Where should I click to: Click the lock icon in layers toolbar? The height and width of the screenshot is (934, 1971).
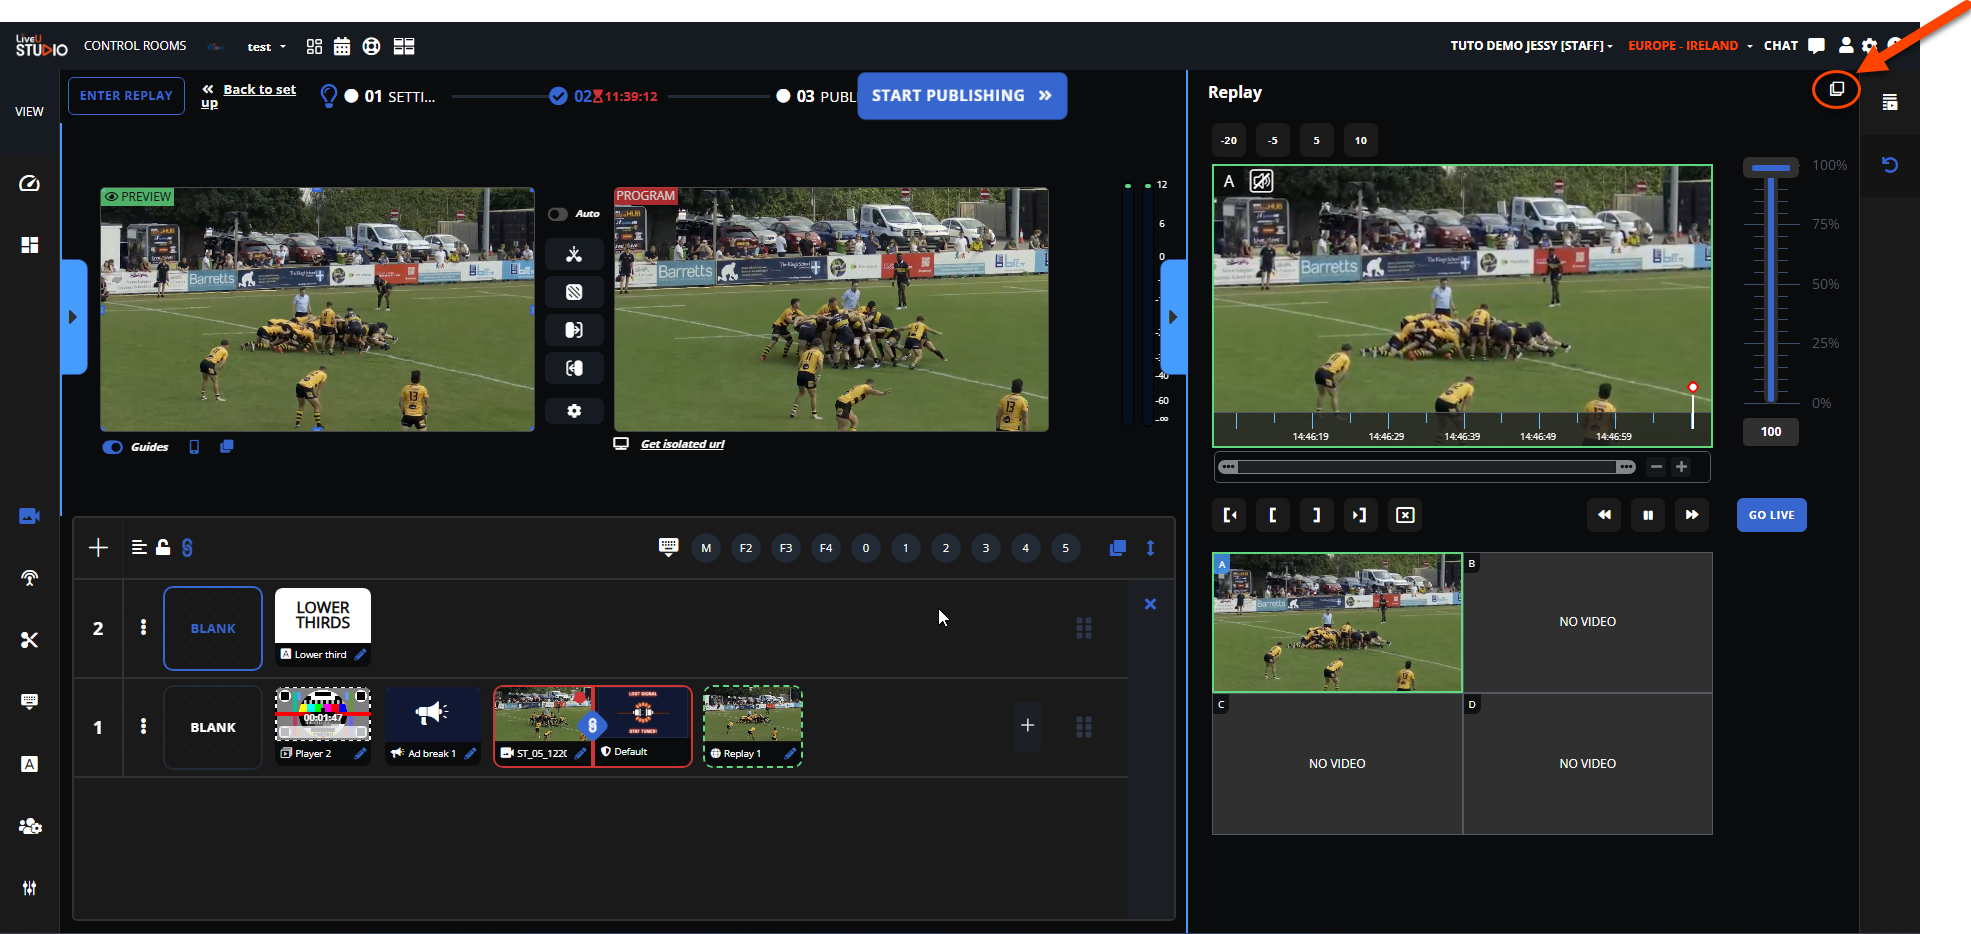(163, 547)
